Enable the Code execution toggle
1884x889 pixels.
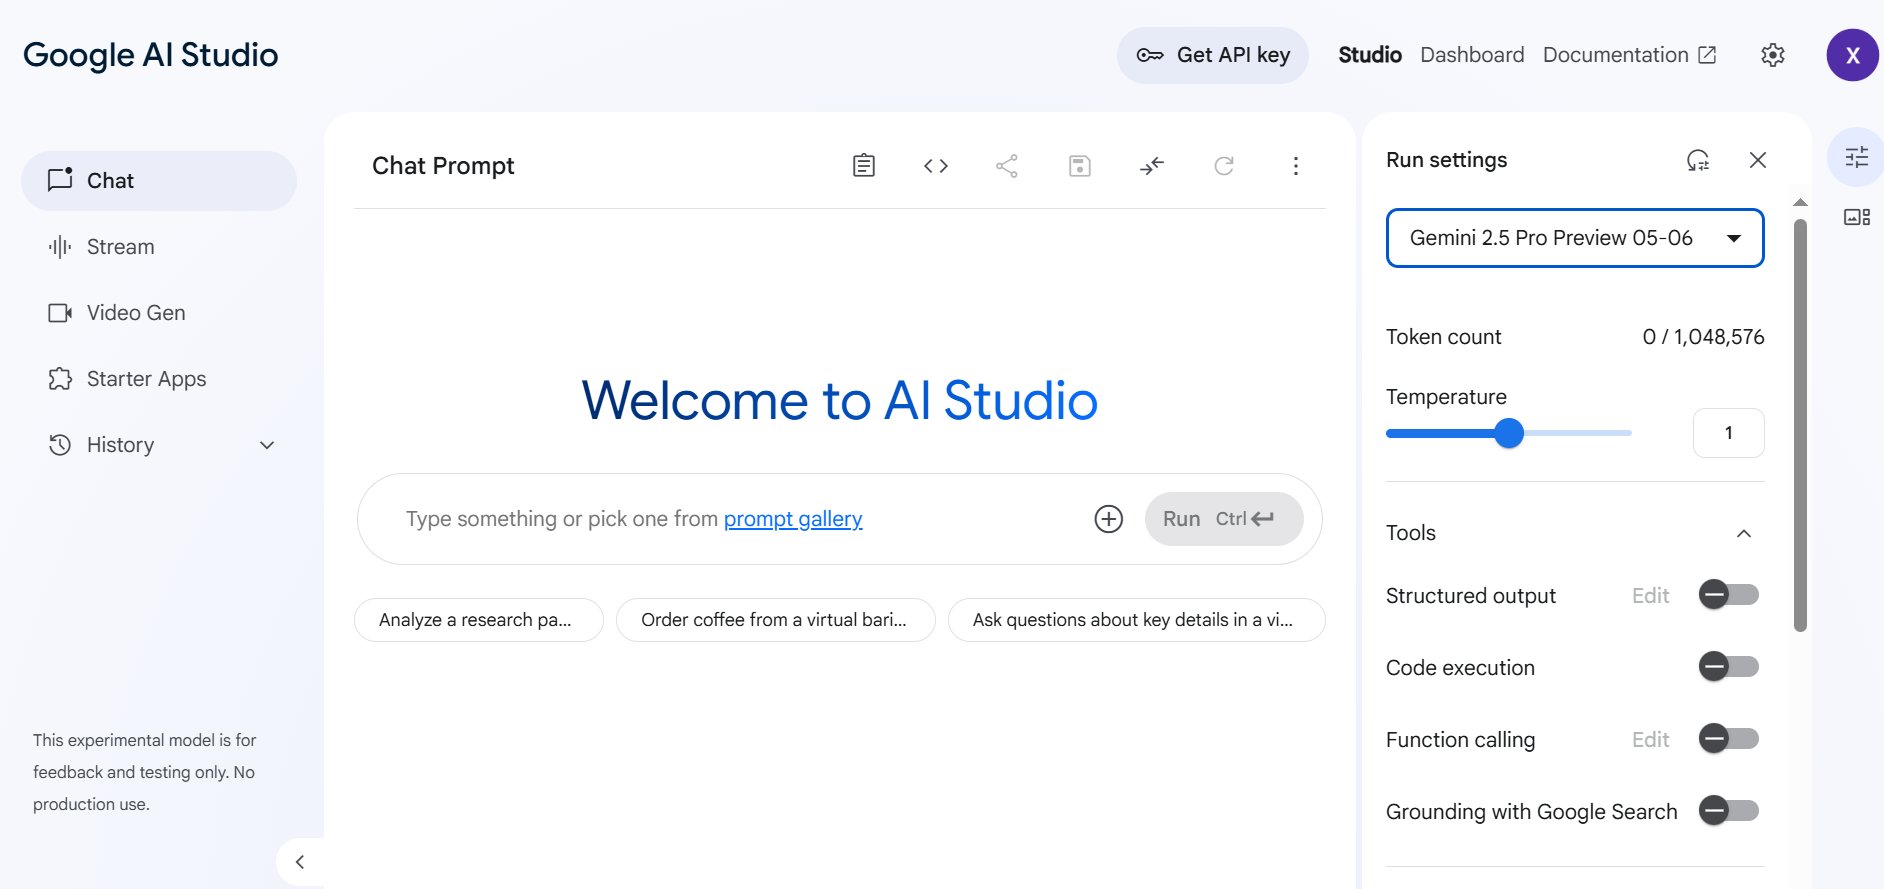[1729, 667]
